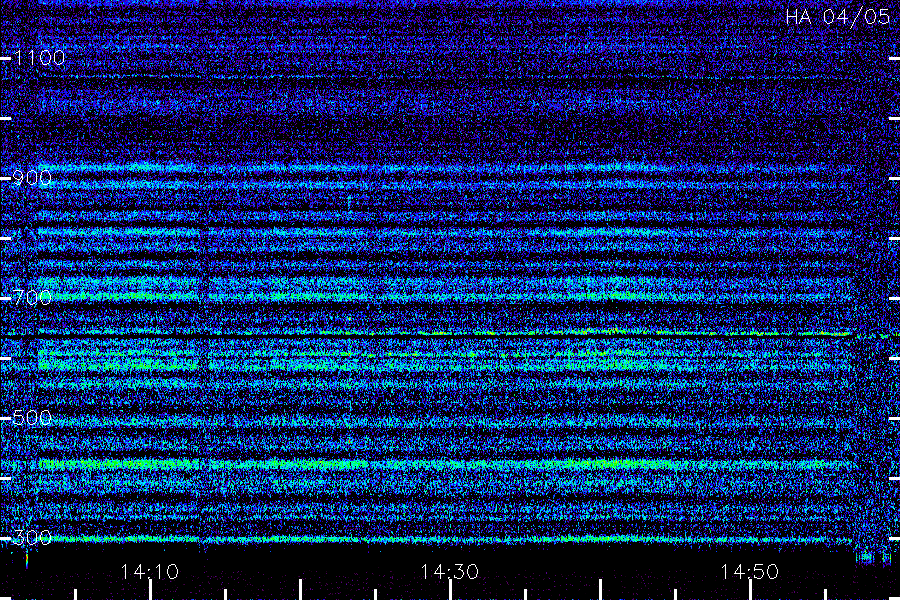Click the tick mark below 14:30
Viewport: 900px width, 600px height.
point(450,590)
